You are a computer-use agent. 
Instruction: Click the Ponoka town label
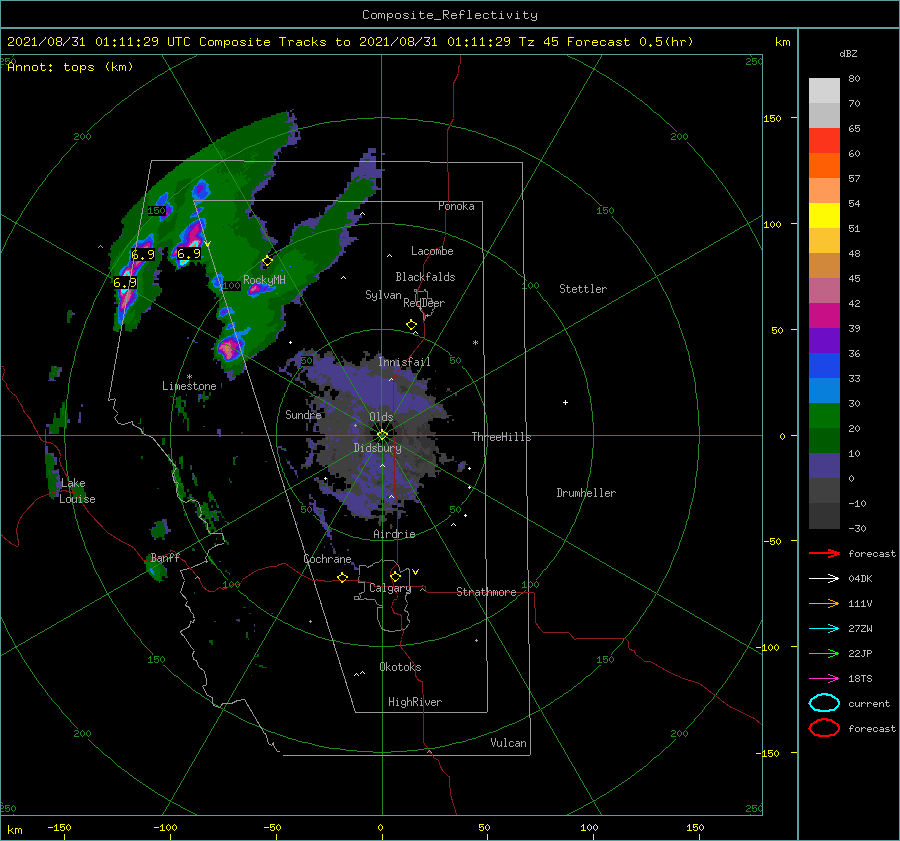pos(456,206)
